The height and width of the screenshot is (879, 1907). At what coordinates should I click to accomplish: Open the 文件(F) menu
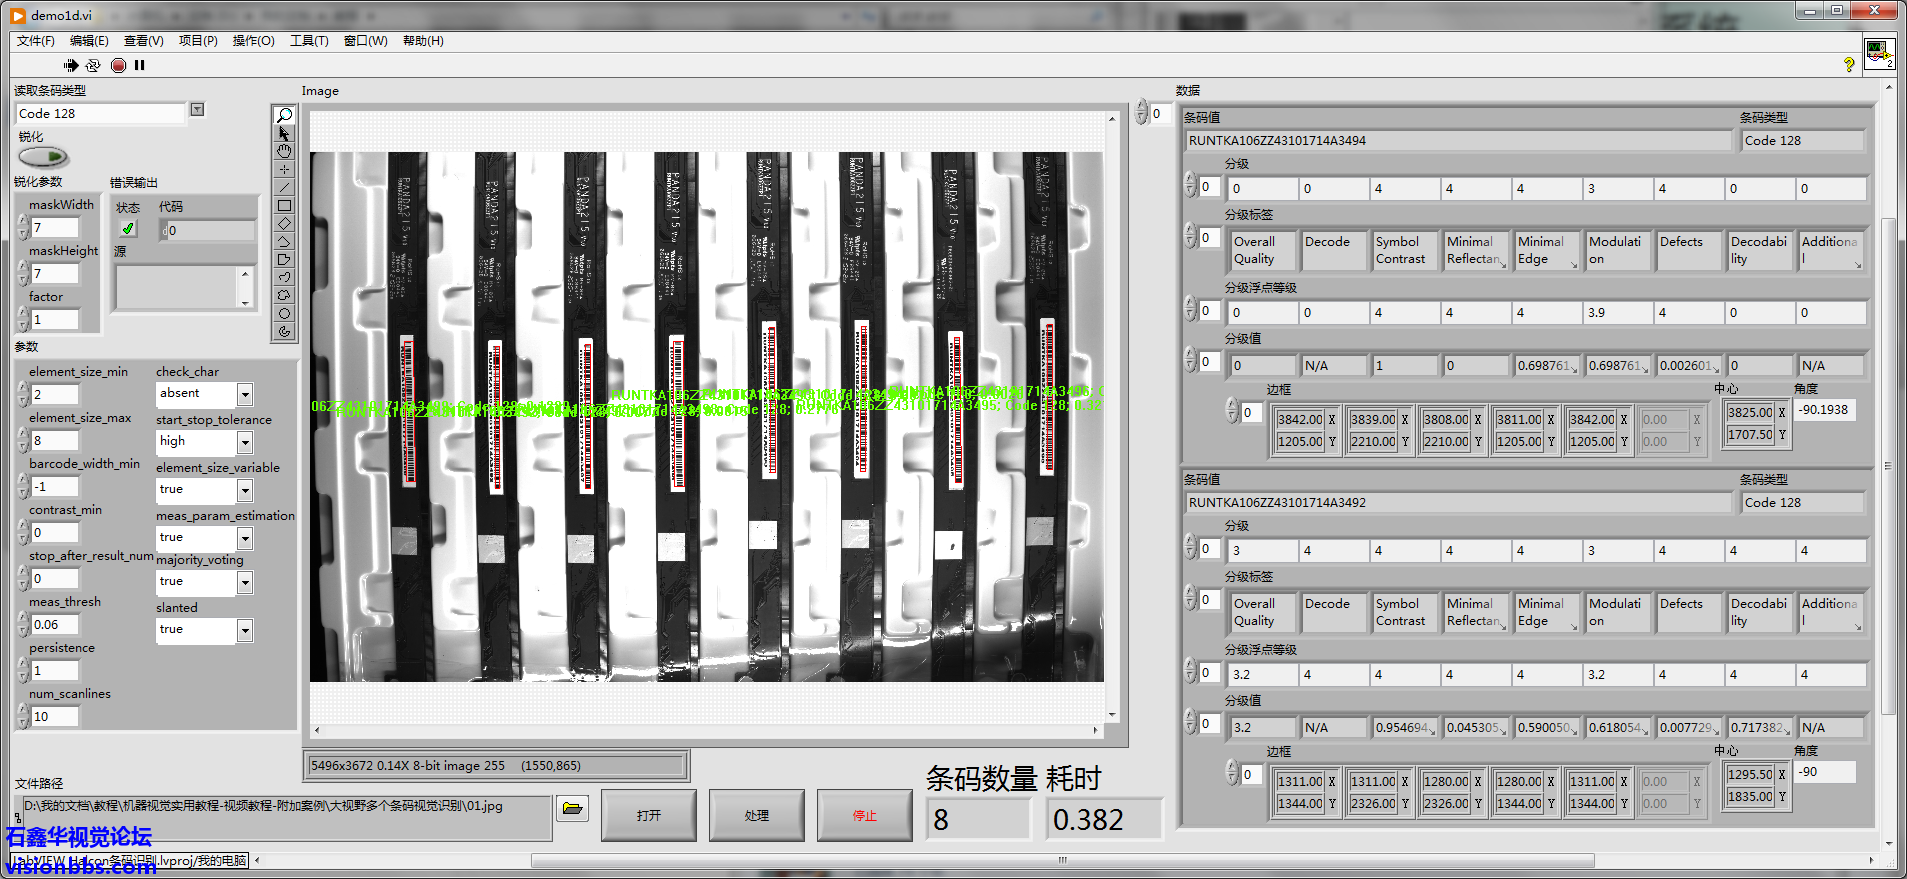click(x=36, y=41)
